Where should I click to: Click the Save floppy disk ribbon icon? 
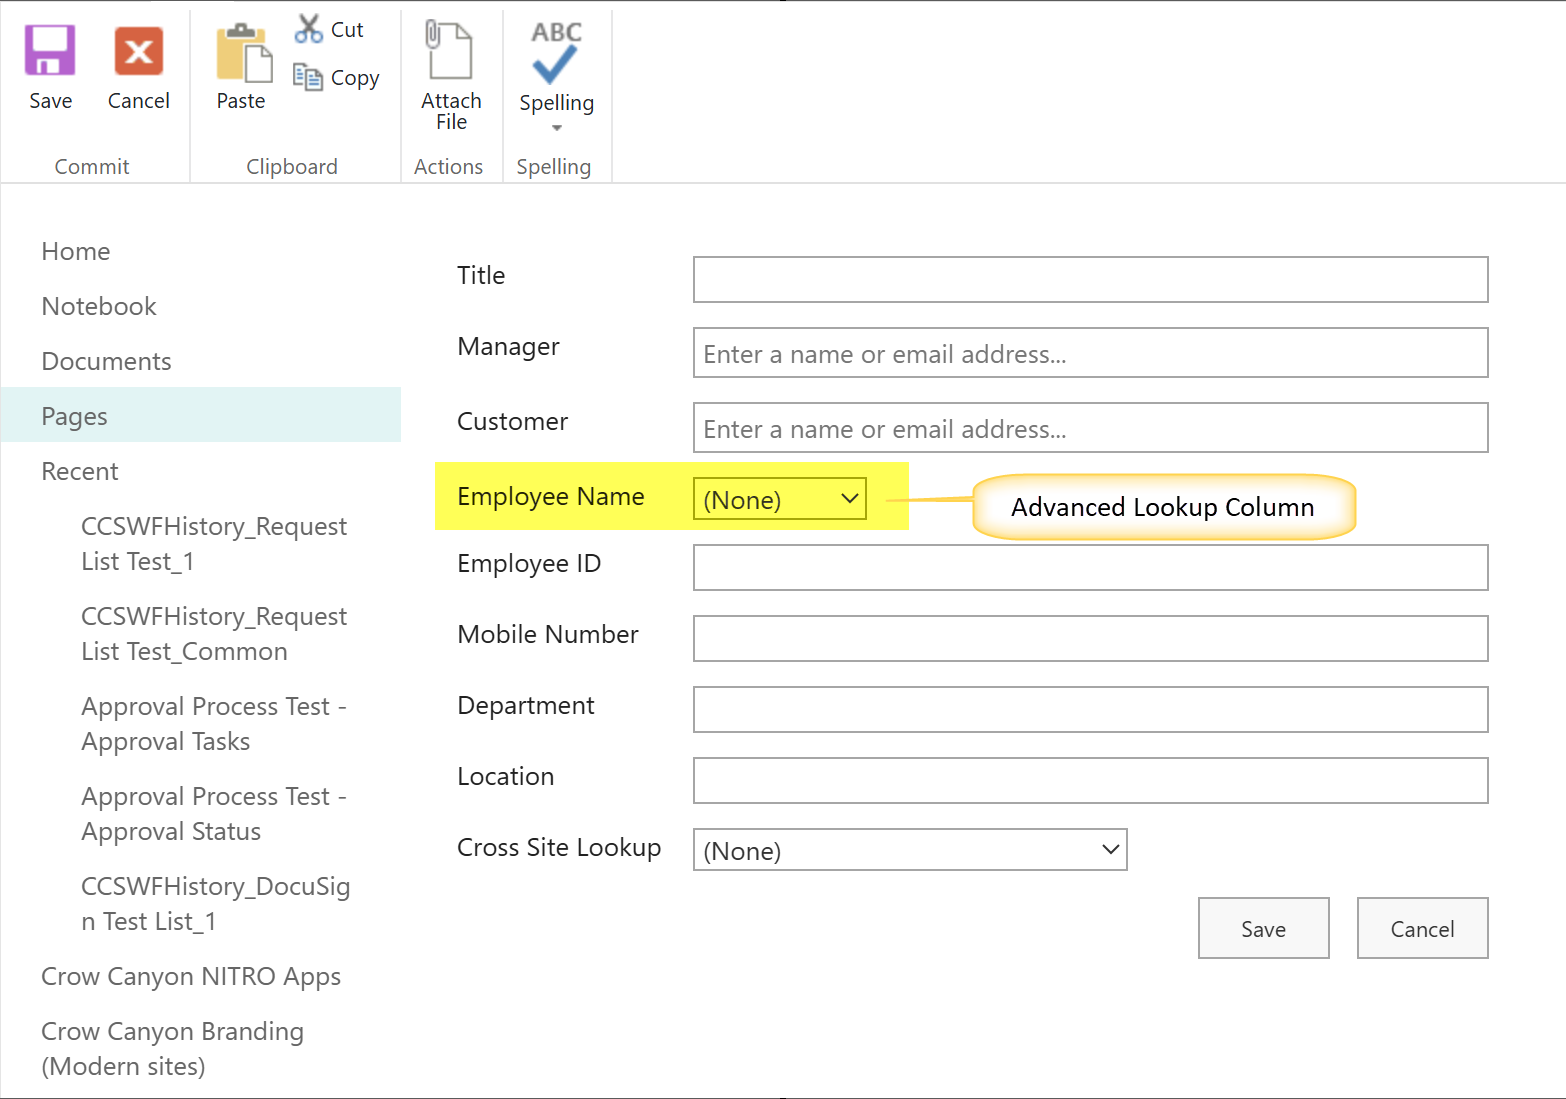coord(50,51)
